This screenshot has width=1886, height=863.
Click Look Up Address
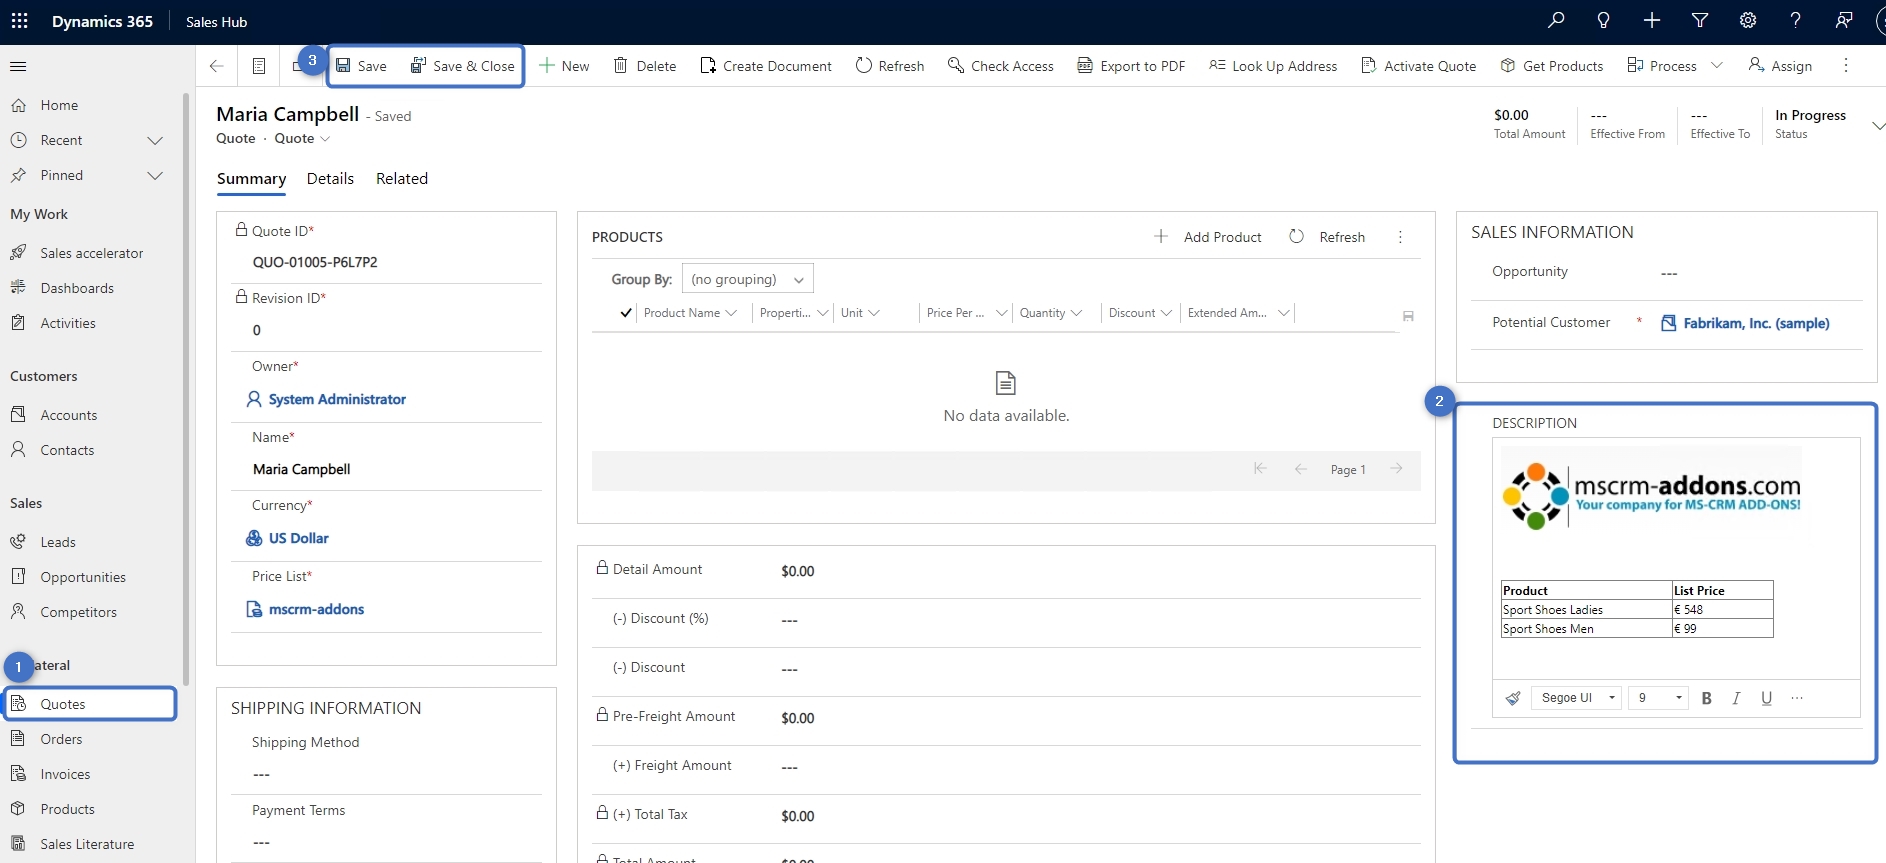point(1273,66)
